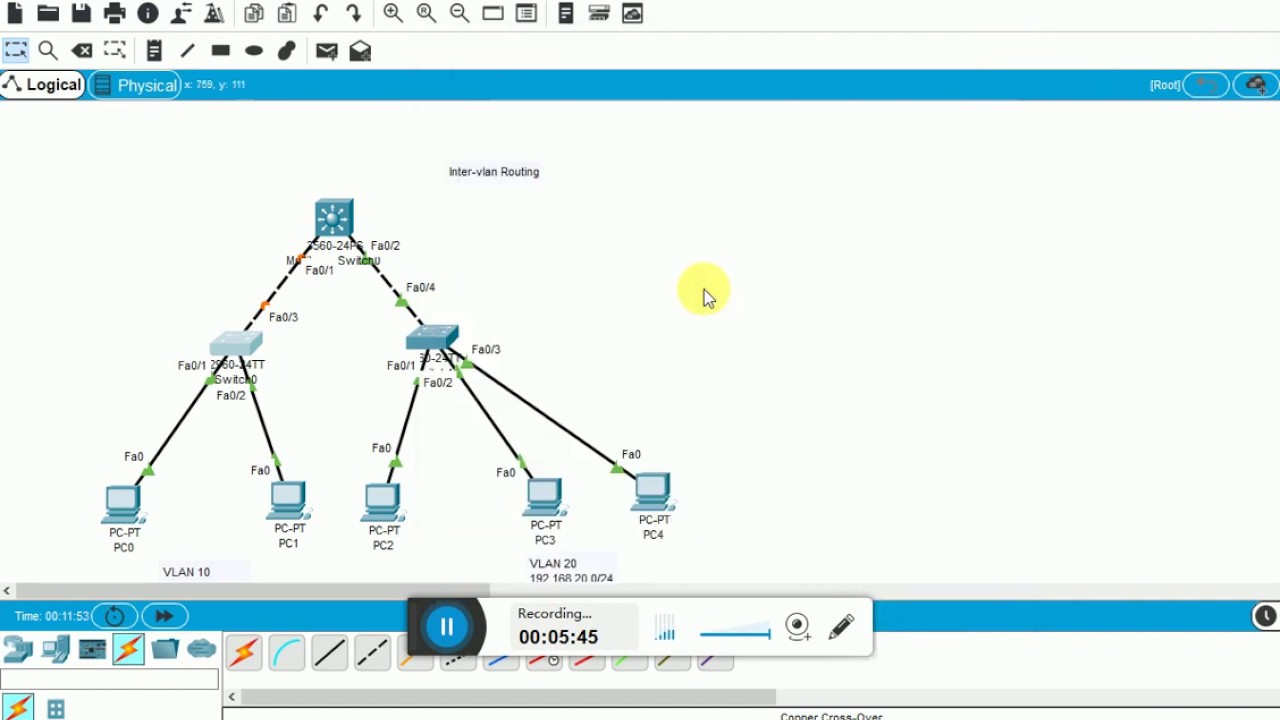Add a Complex PDU envelope
Screen dimensions: 1280x720
pyautogui.click(x=360, y=50)
